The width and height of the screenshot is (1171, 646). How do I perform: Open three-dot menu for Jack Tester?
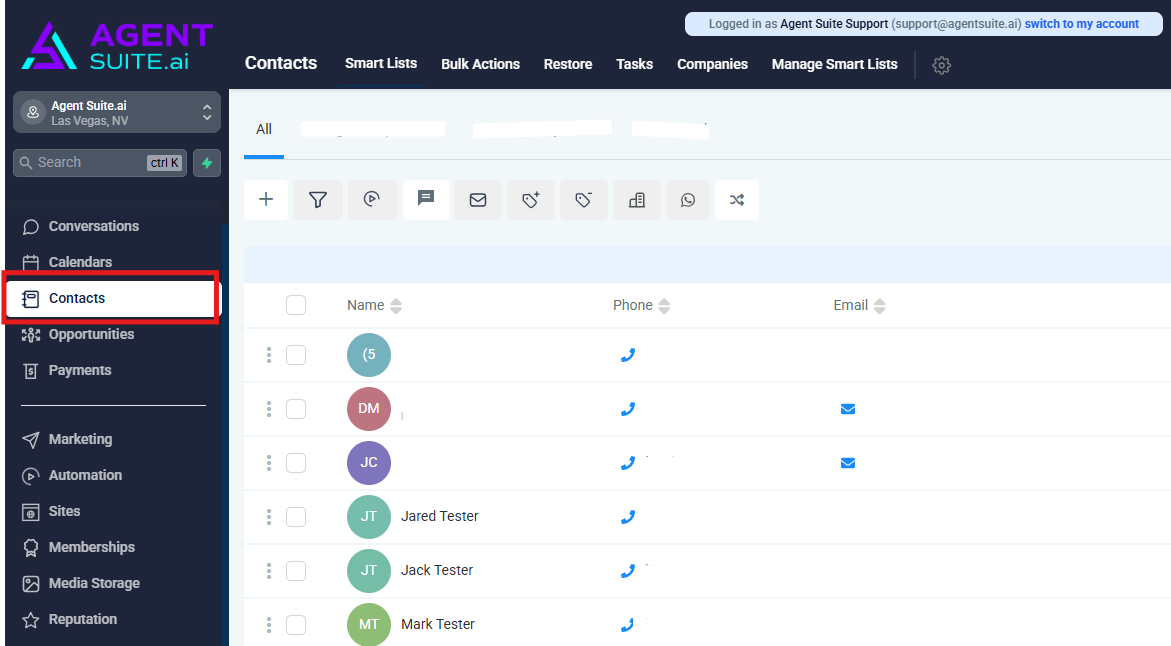269,571
